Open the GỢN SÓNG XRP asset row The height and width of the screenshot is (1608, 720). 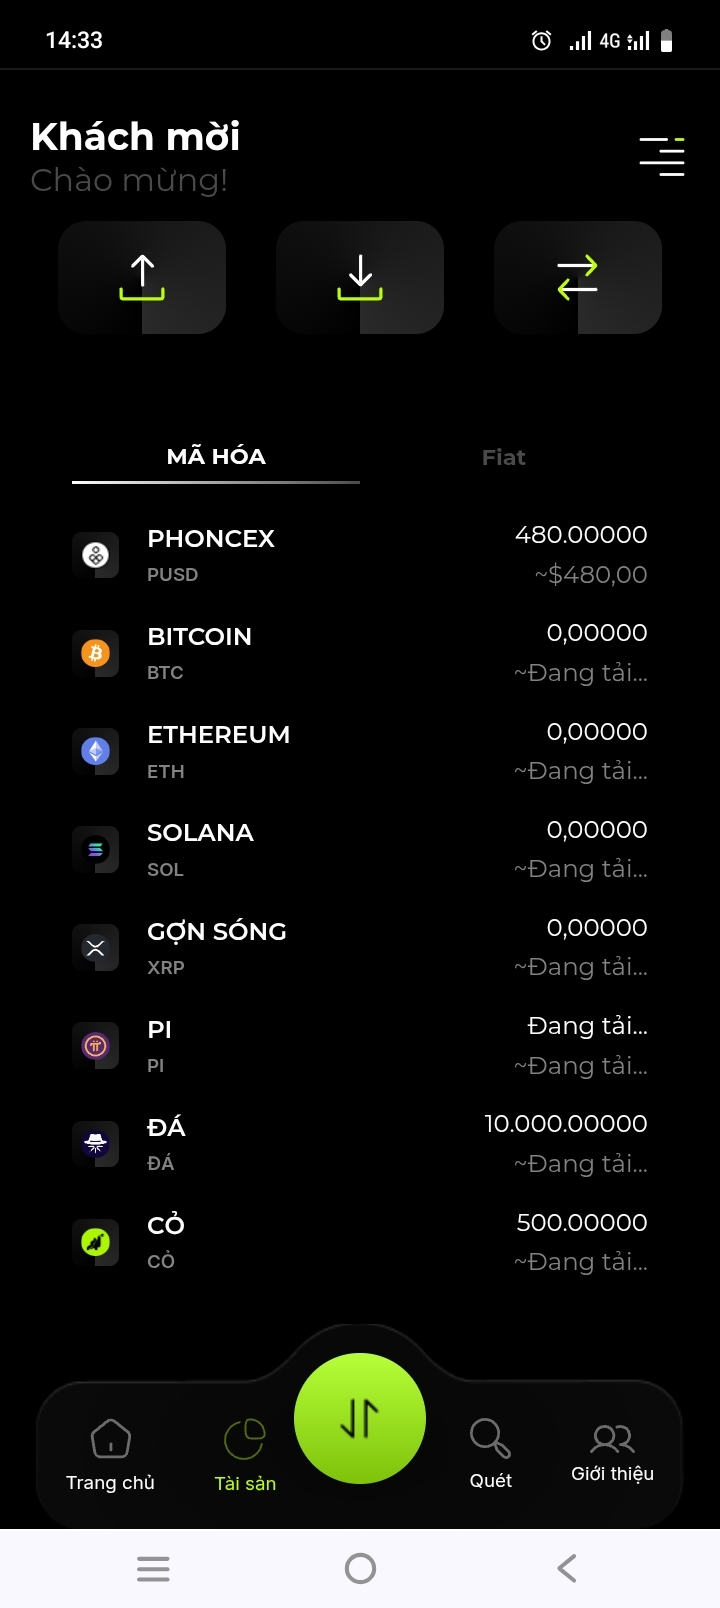pos(360,947)
